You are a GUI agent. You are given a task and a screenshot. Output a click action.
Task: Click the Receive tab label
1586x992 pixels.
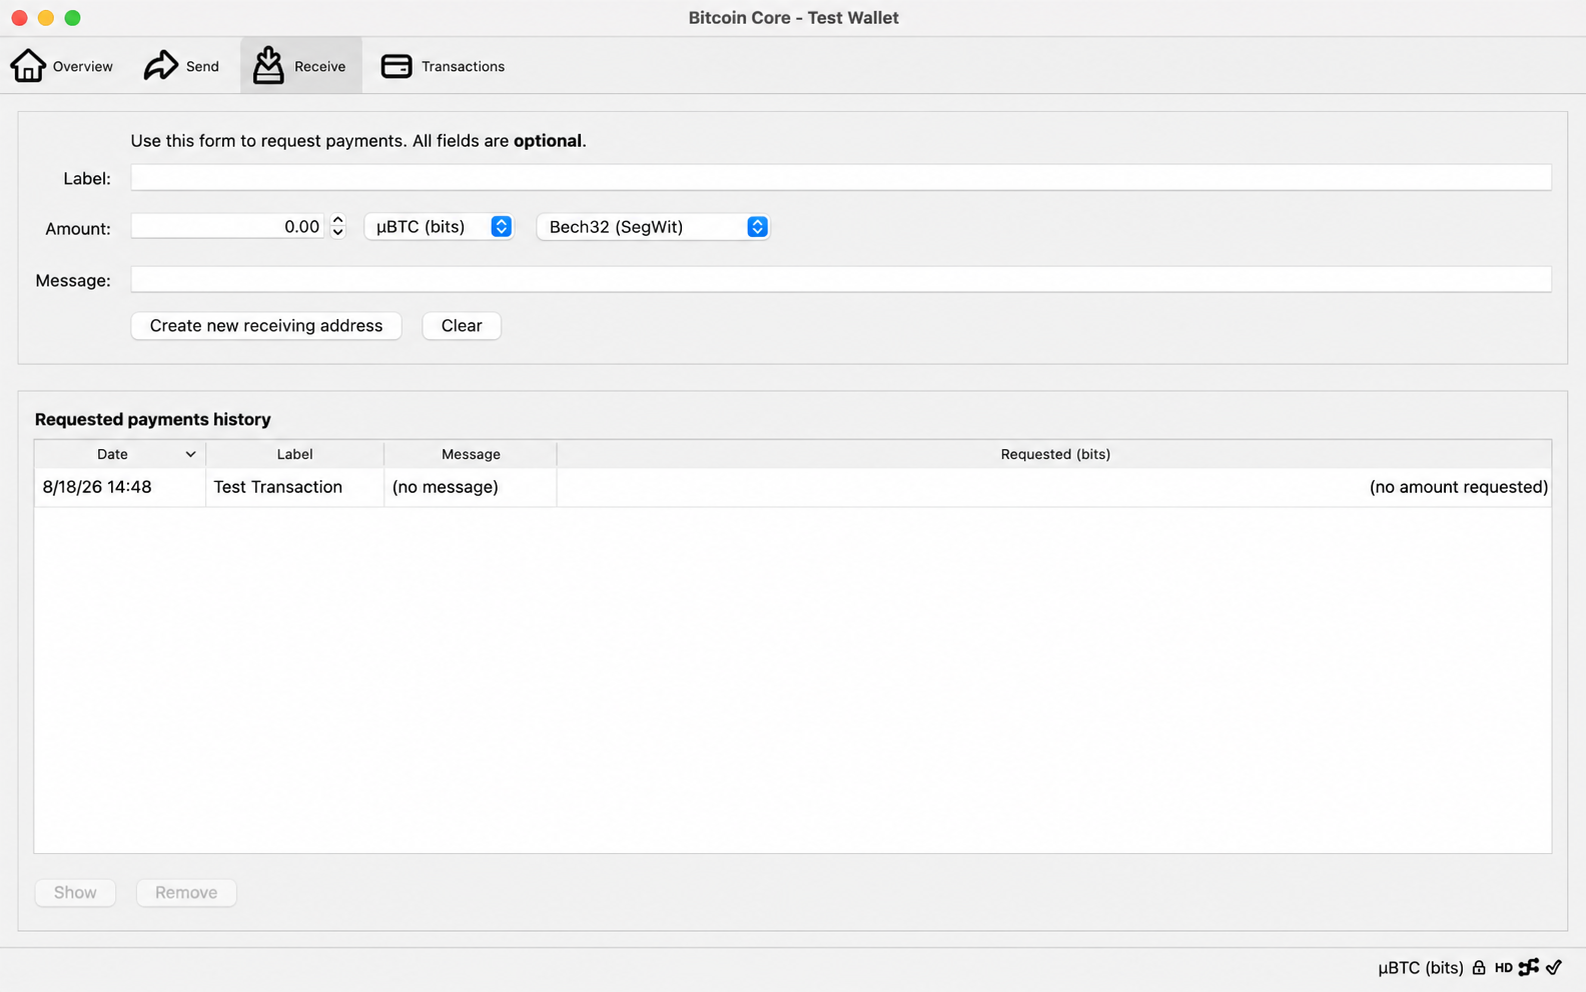pos(320,66)
